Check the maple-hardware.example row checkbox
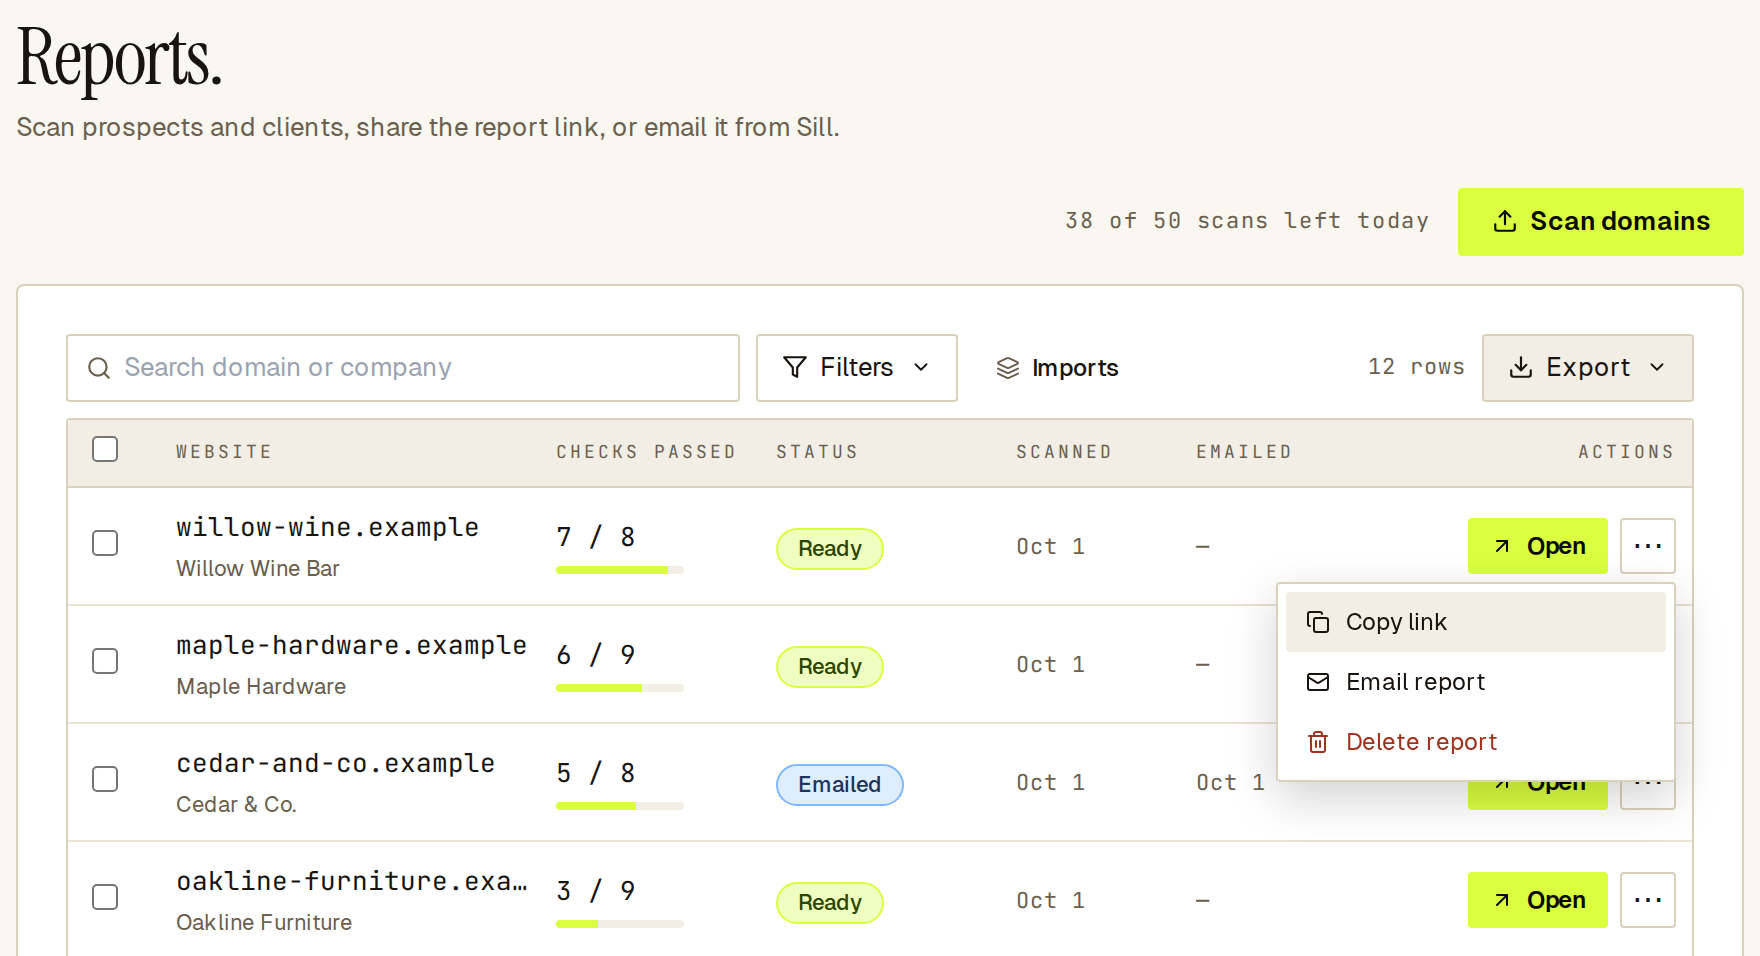Screen dimensions: 1760x956 (105, 661)
